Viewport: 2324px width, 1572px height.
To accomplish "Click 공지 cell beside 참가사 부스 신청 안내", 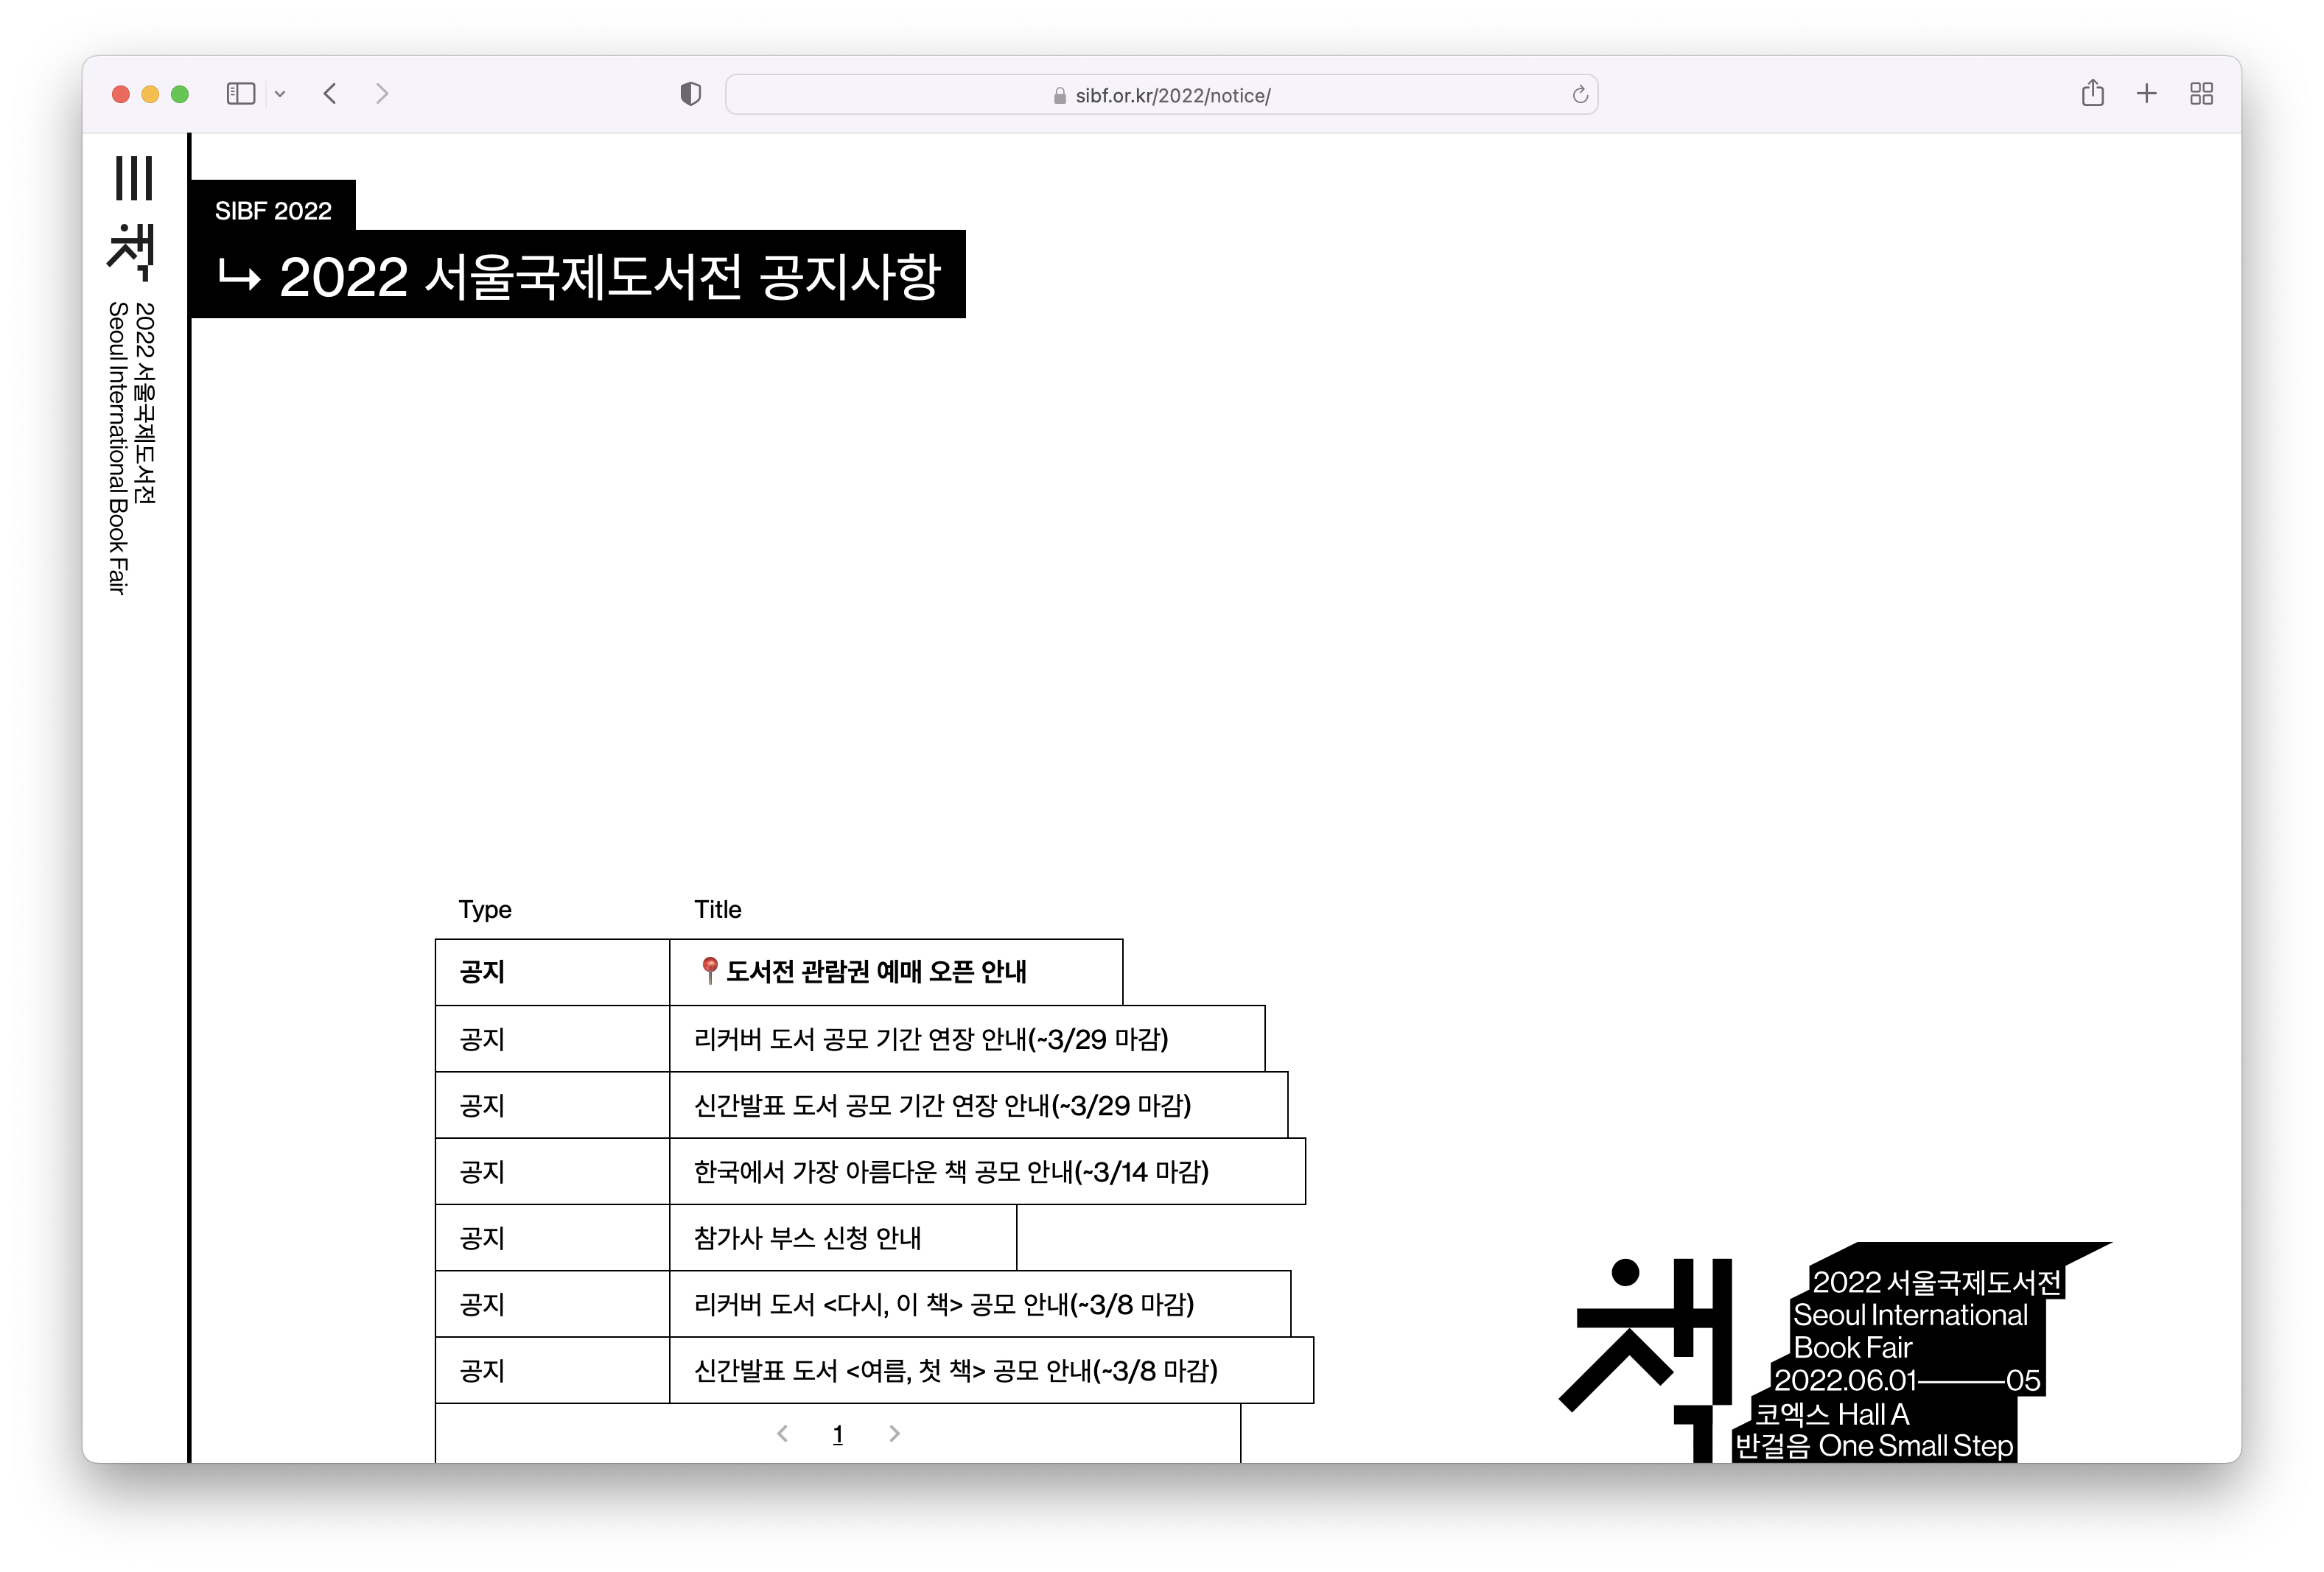I will point(552,1237).
